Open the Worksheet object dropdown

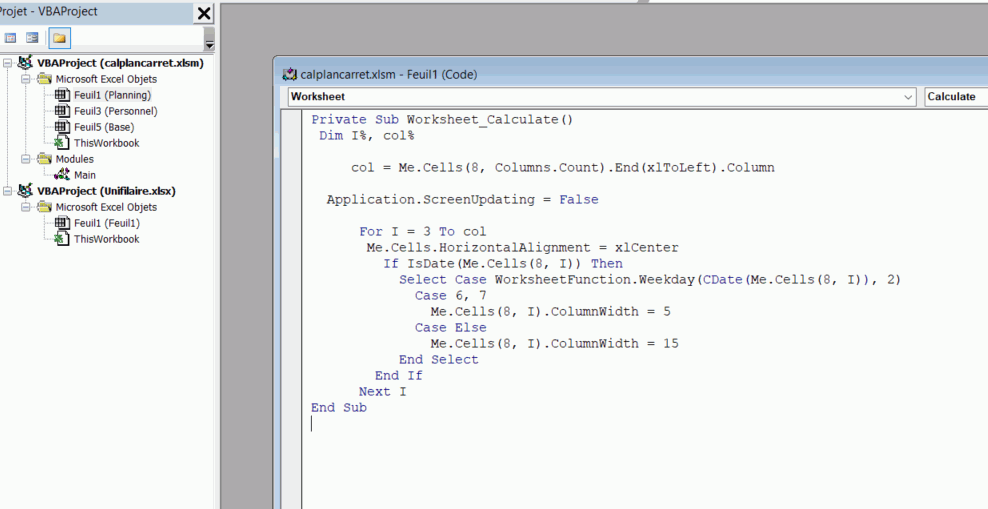tap(908, 97)
